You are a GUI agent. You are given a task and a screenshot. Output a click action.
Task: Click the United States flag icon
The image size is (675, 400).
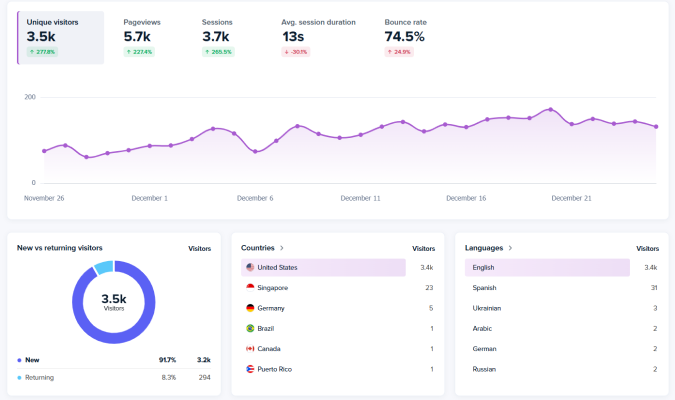click(250, 268)
